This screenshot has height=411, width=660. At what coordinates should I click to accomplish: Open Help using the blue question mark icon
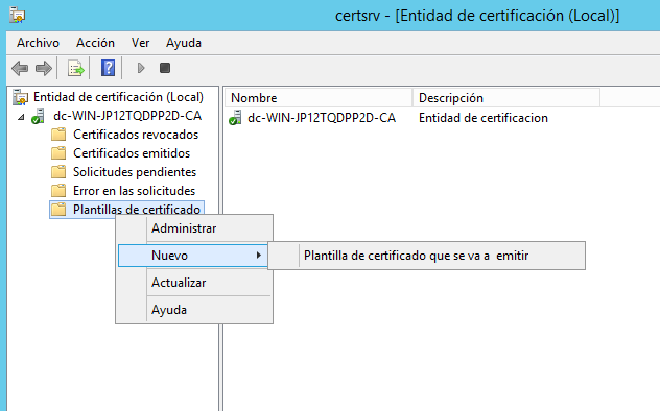tap(108, 68)
